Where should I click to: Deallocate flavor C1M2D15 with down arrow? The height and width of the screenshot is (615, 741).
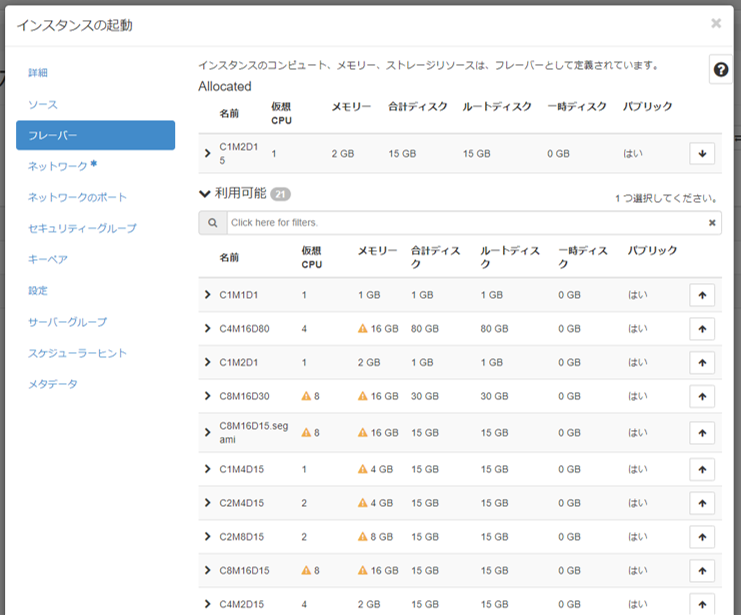[702, 154]
